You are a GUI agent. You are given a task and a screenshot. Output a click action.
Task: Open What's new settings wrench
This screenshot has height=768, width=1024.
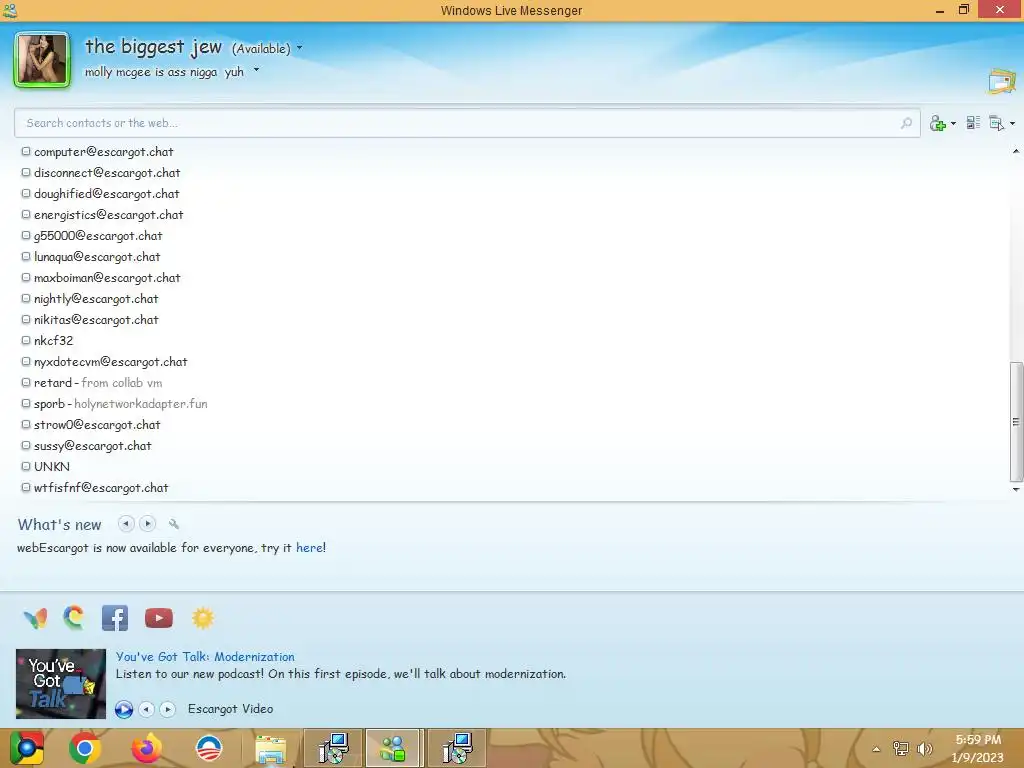click(x=174, y=524)
